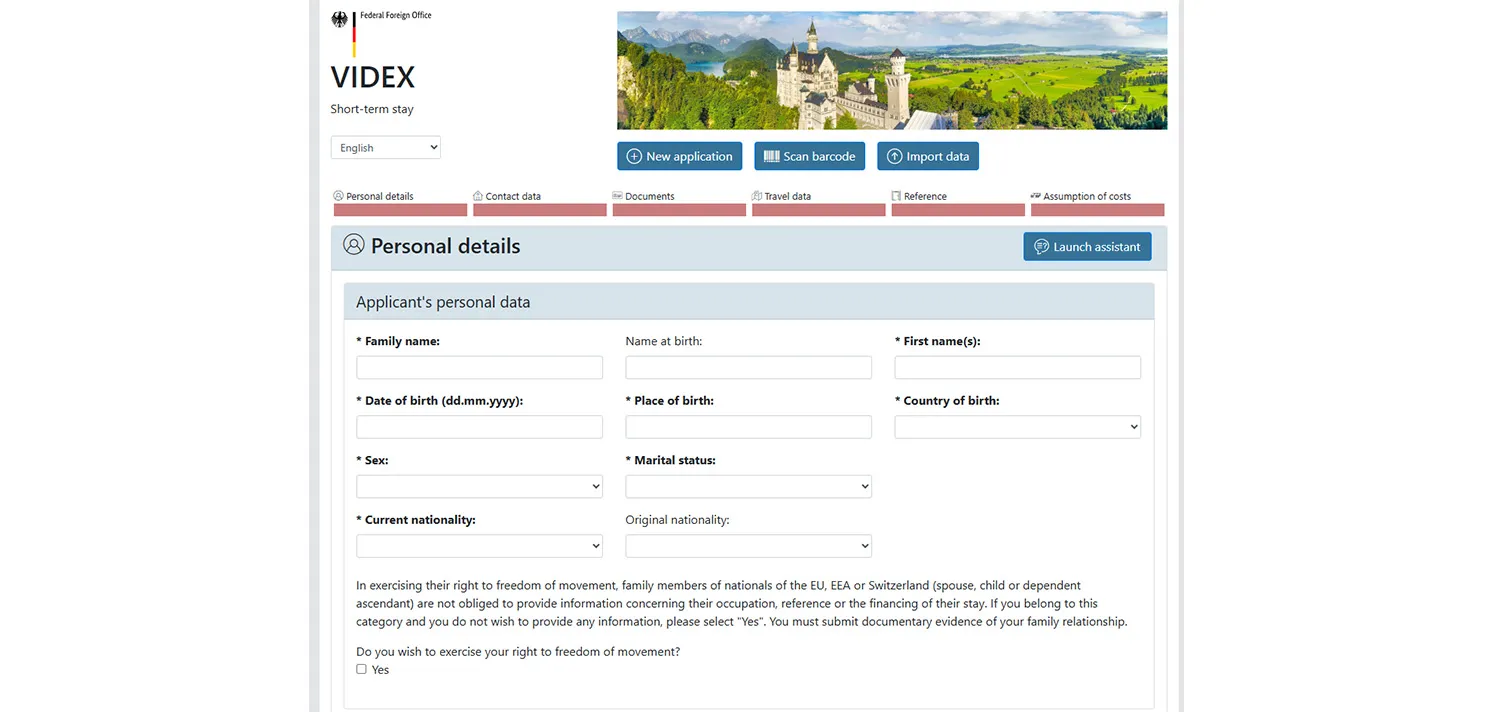Start a New application
1500x712 pixels.
click(680, 156)
